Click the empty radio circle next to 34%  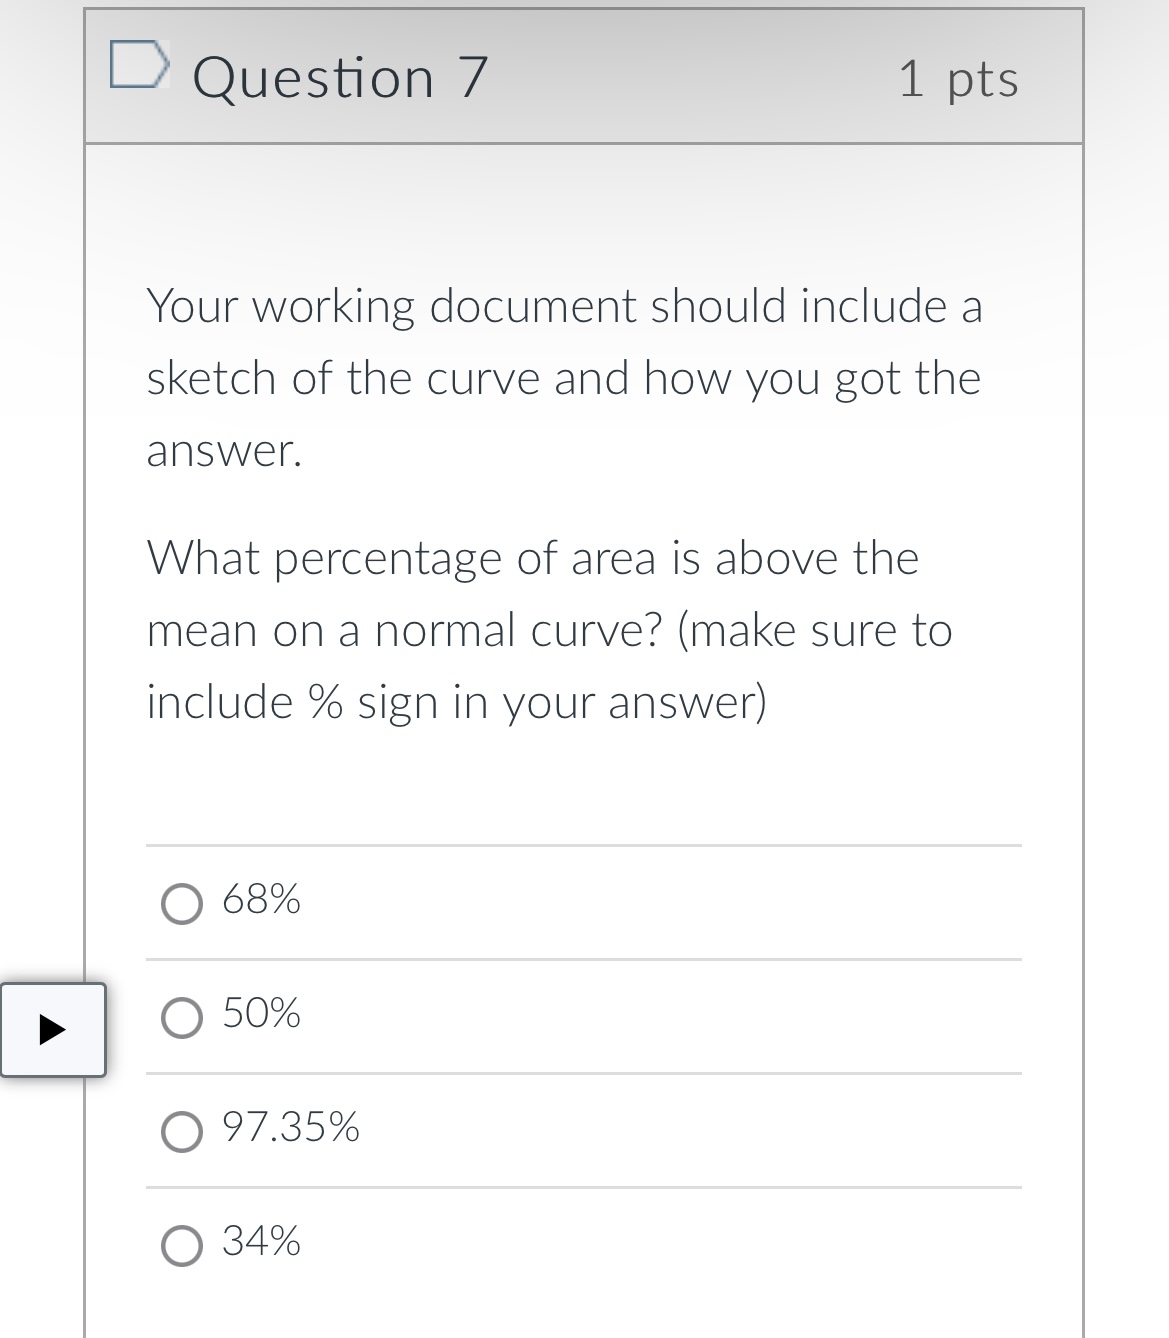(x=182, y=1245)
